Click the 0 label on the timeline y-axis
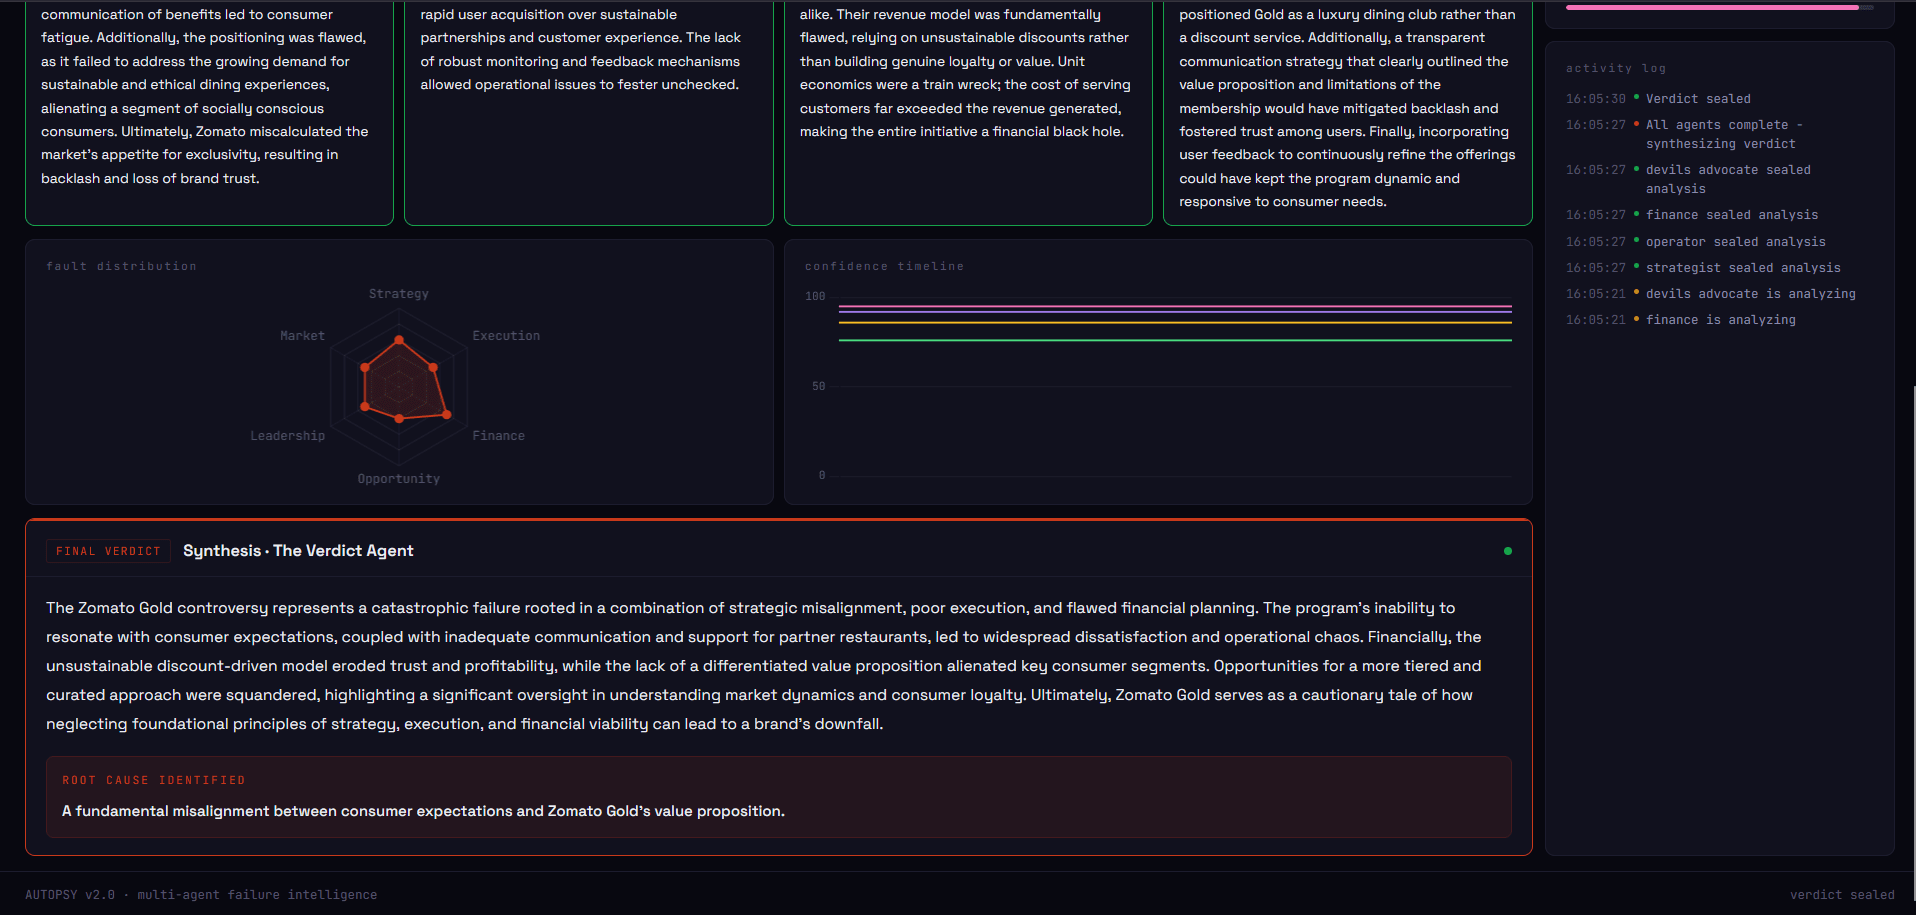 coord(822,475)
